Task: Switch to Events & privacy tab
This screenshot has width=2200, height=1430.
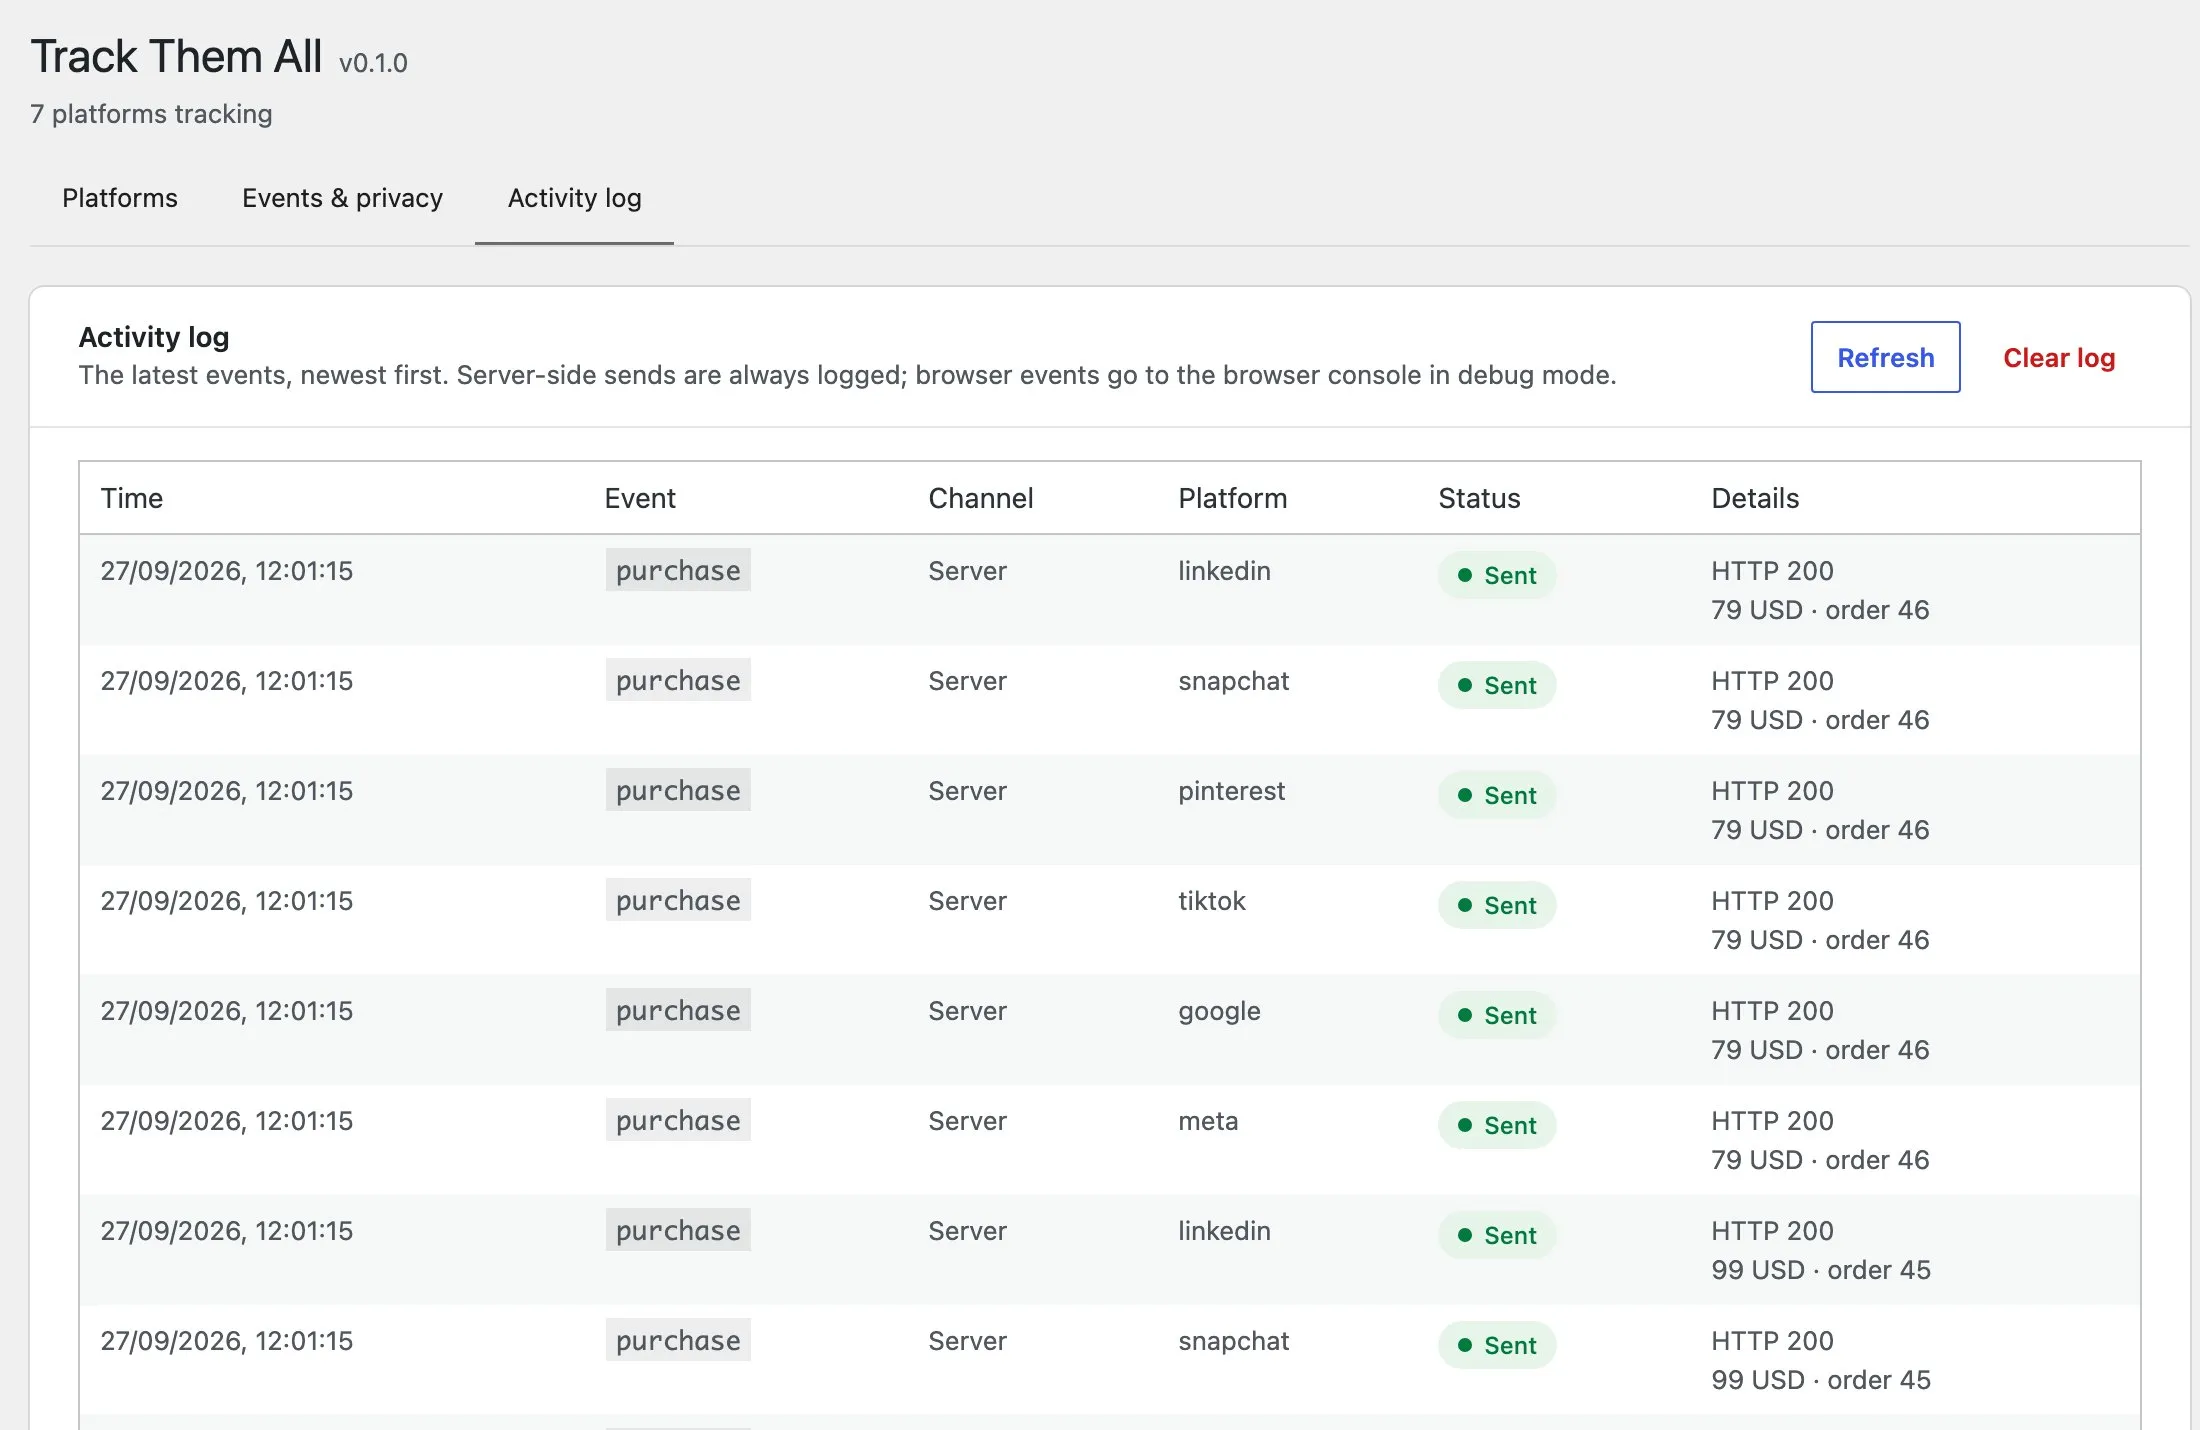Action: tap(342, 198)
